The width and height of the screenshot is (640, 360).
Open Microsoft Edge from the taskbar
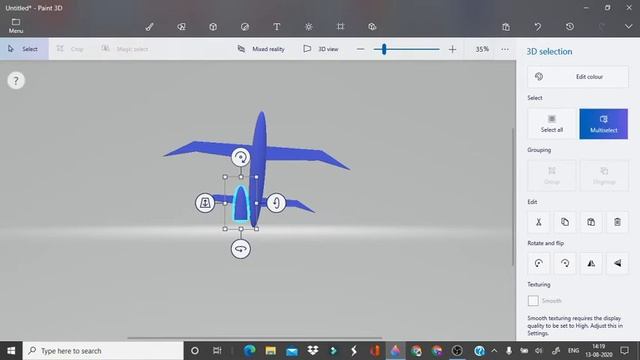click(x=249, y=351)
